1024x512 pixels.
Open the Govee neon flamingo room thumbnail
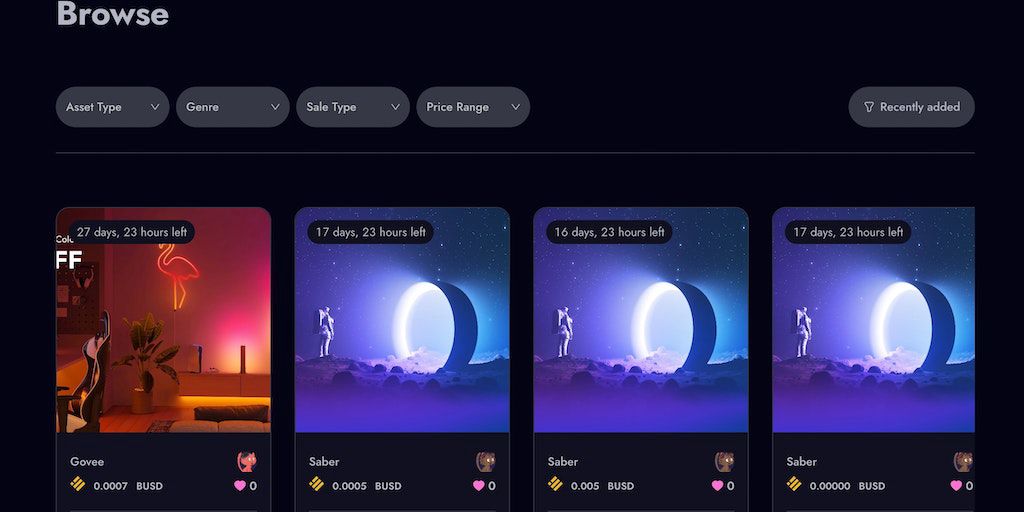coord(163,320)
